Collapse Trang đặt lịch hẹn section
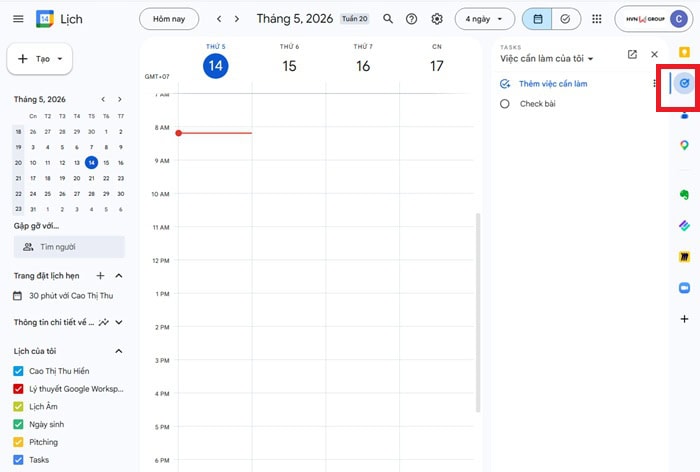This screenshot has height=472, width=700. pos(119,276)
